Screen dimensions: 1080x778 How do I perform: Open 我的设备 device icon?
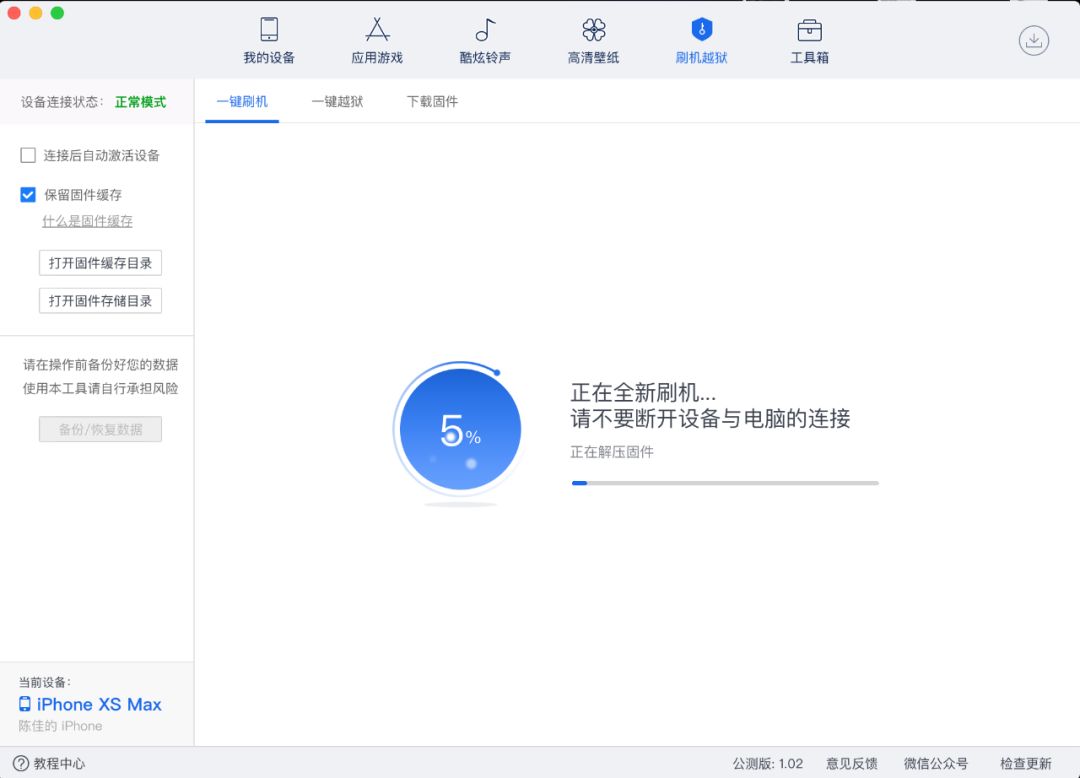click(x=269, y=30)
